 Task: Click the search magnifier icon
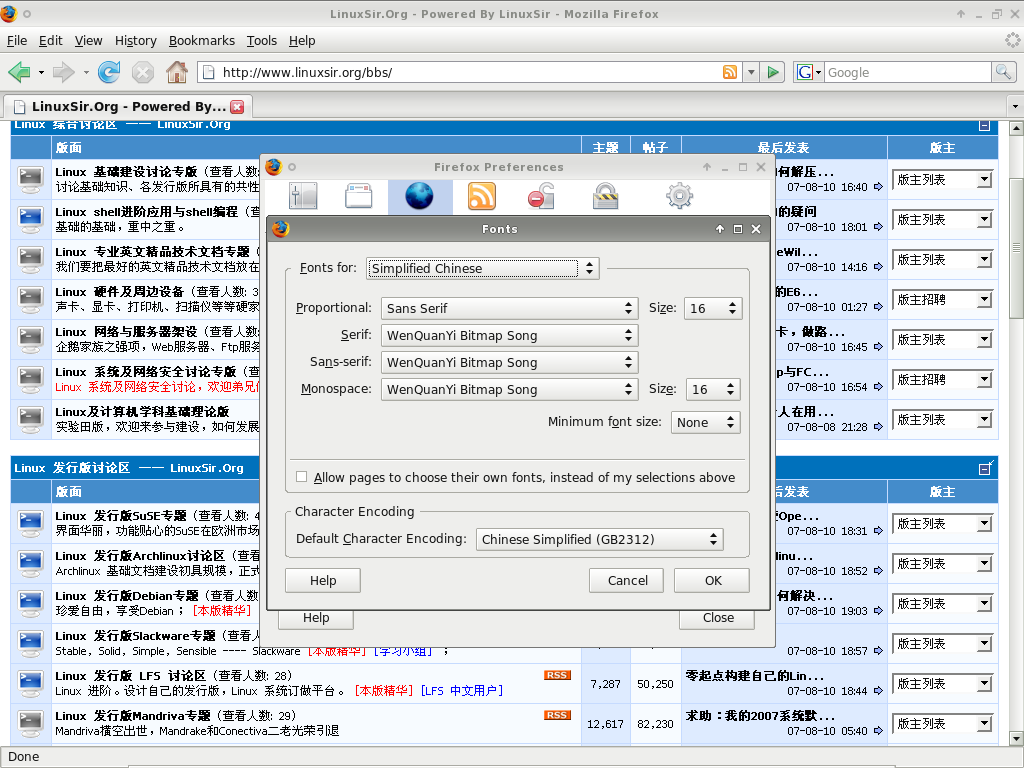click(x=1003, y=72)
